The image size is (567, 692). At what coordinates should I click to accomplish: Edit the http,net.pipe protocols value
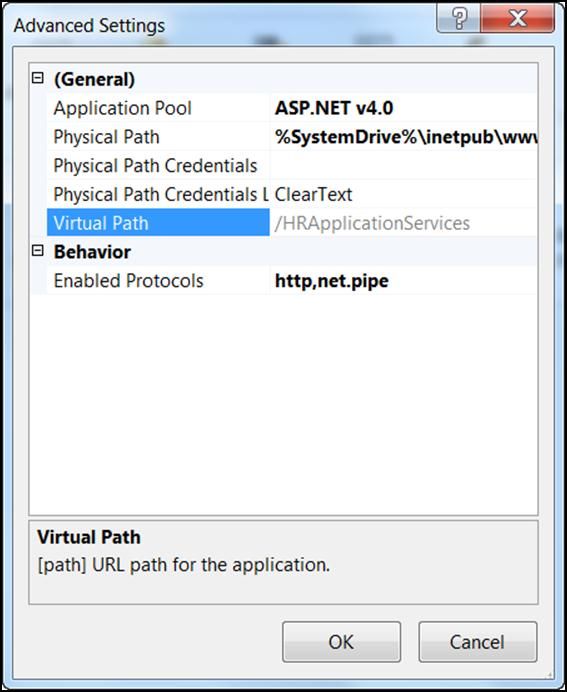[x=403, y=280]
